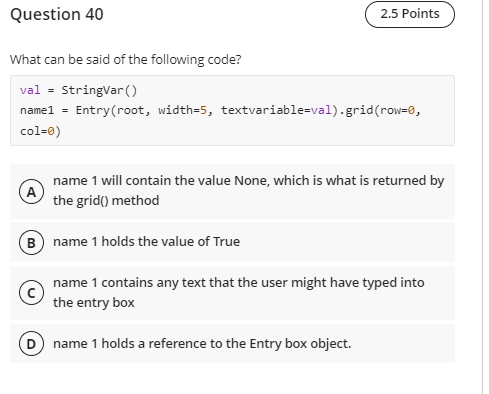Screen dimensions: 489x394
Task: Choose option B circle
Action: 31,242
